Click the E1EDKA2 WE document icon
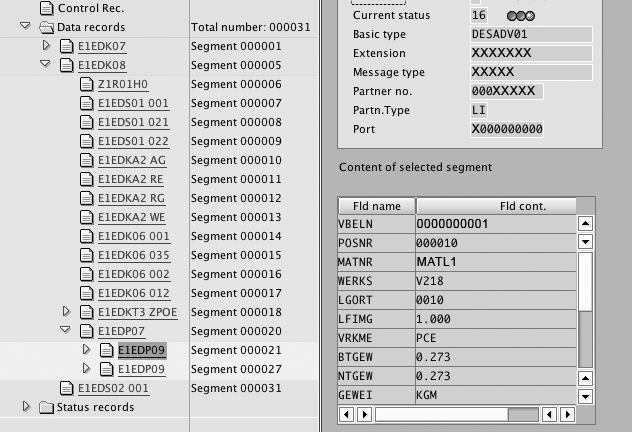This screenshot has width=632, height=432. [87, 217]
